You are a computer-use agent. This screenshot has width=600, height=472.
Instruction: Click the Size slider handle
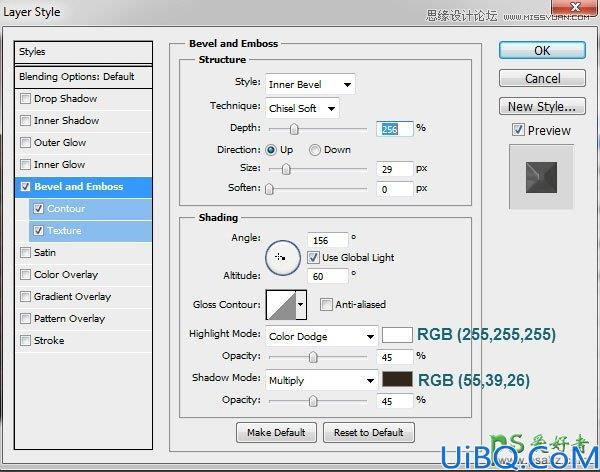(x=286, y=169)
